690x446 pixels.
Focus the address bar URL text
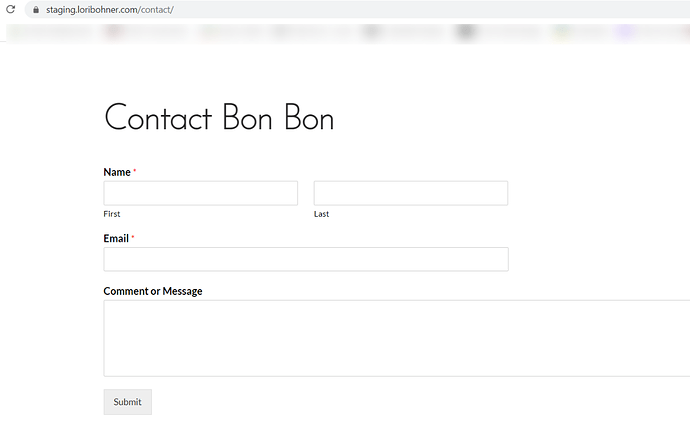(x=110, y=9)
